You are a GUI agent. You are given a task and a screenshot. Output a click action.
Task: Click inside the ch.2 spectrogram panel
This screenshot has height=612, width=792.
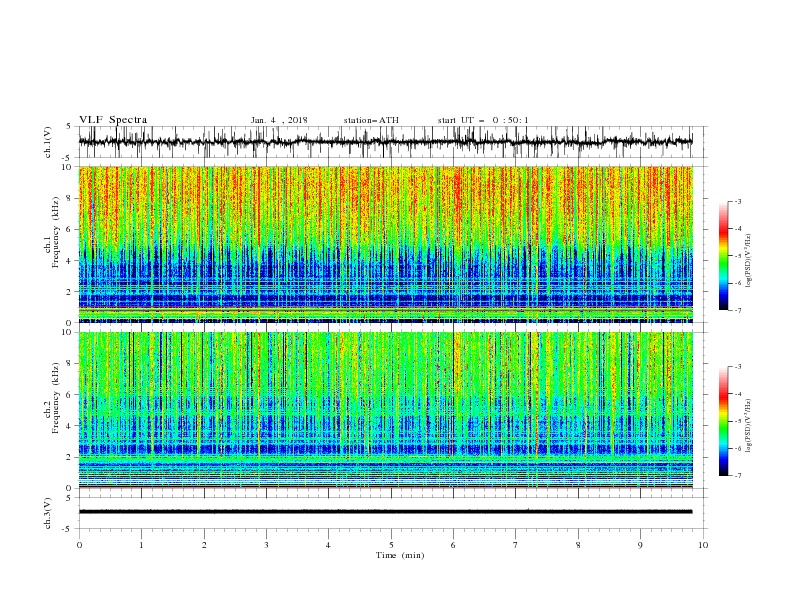click(385, 410)
